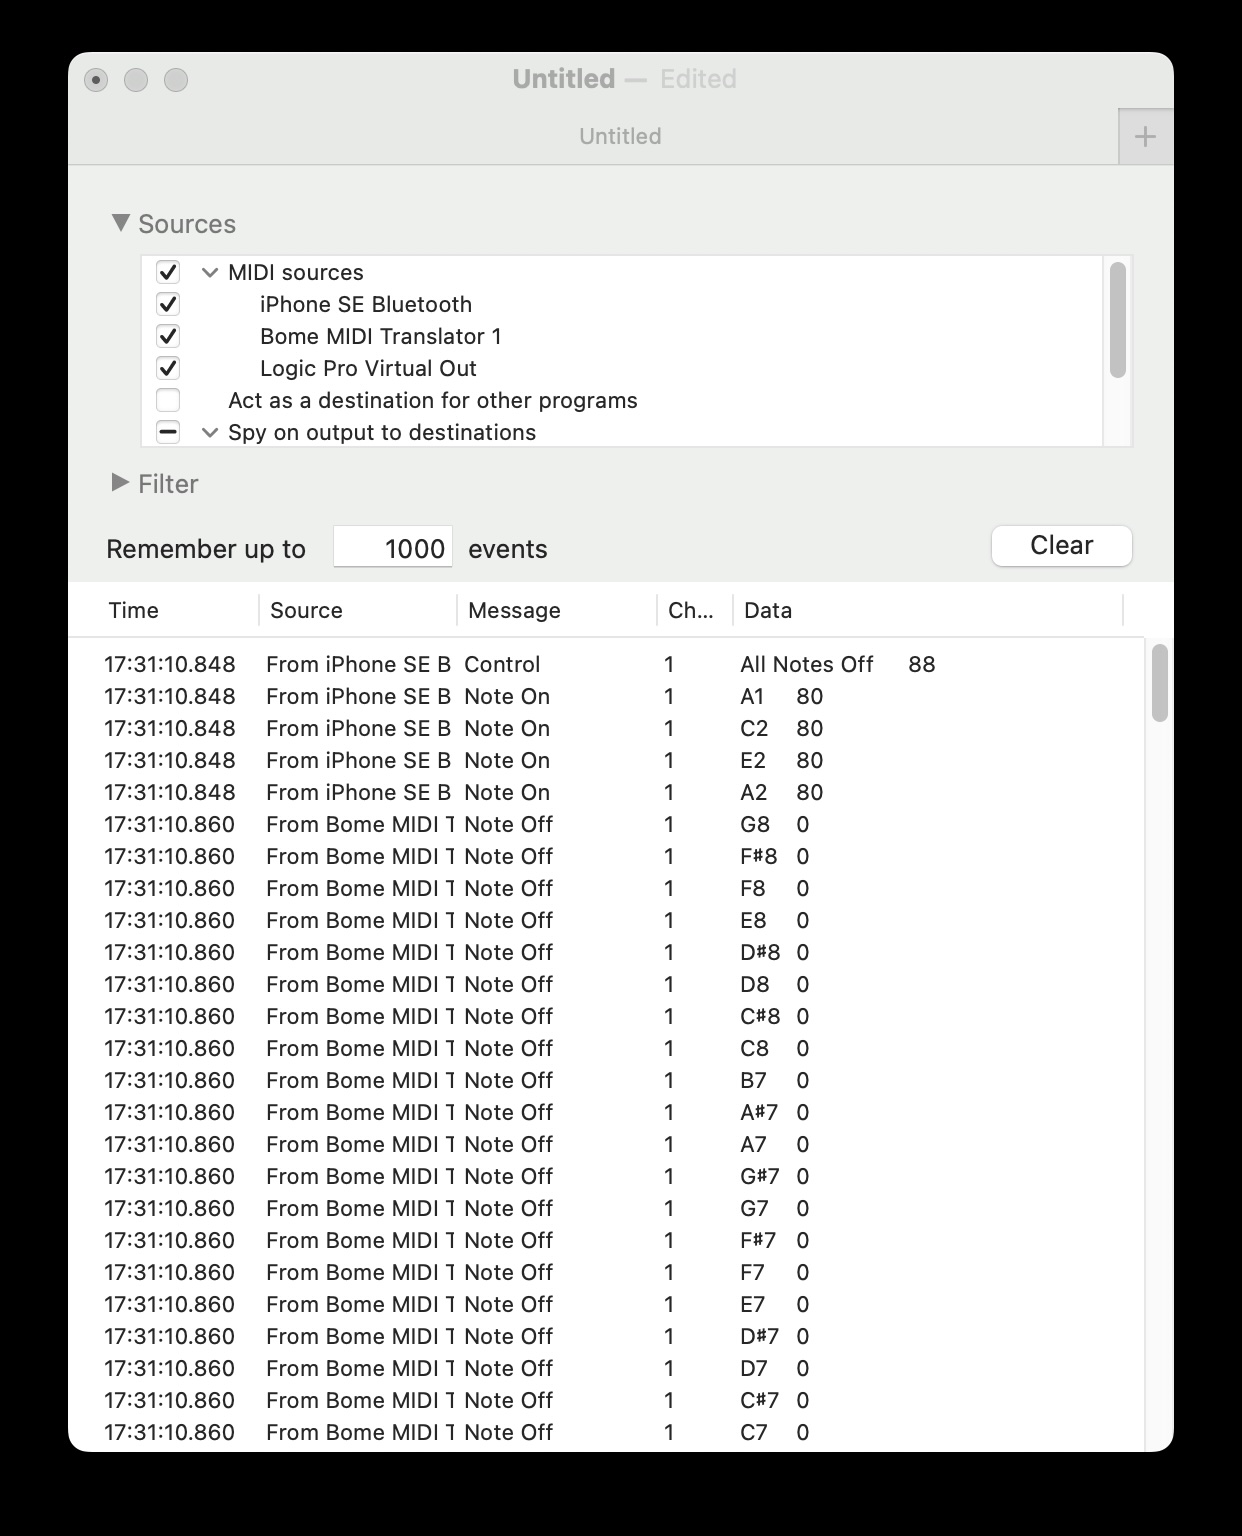This screenshot has width=1242, height=1536.
Task: Collapse Spy on output to destinations group
Action: [210, 432]
